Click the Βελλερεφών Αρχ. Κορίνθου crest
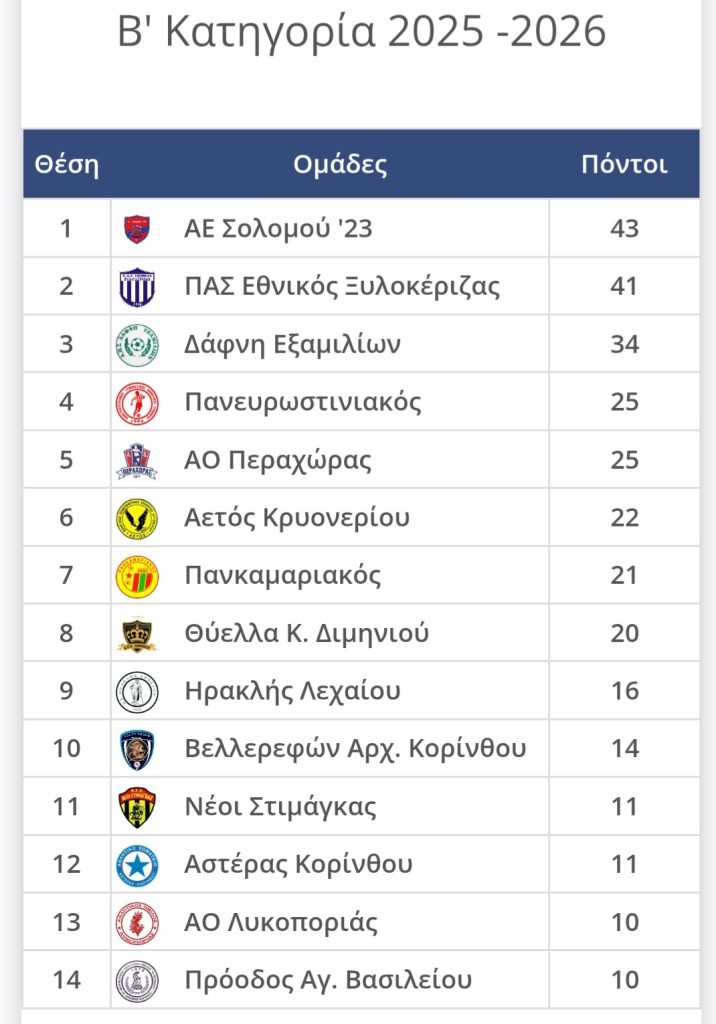The height and width of the screenshot is (1024, 716). [137, 749]
